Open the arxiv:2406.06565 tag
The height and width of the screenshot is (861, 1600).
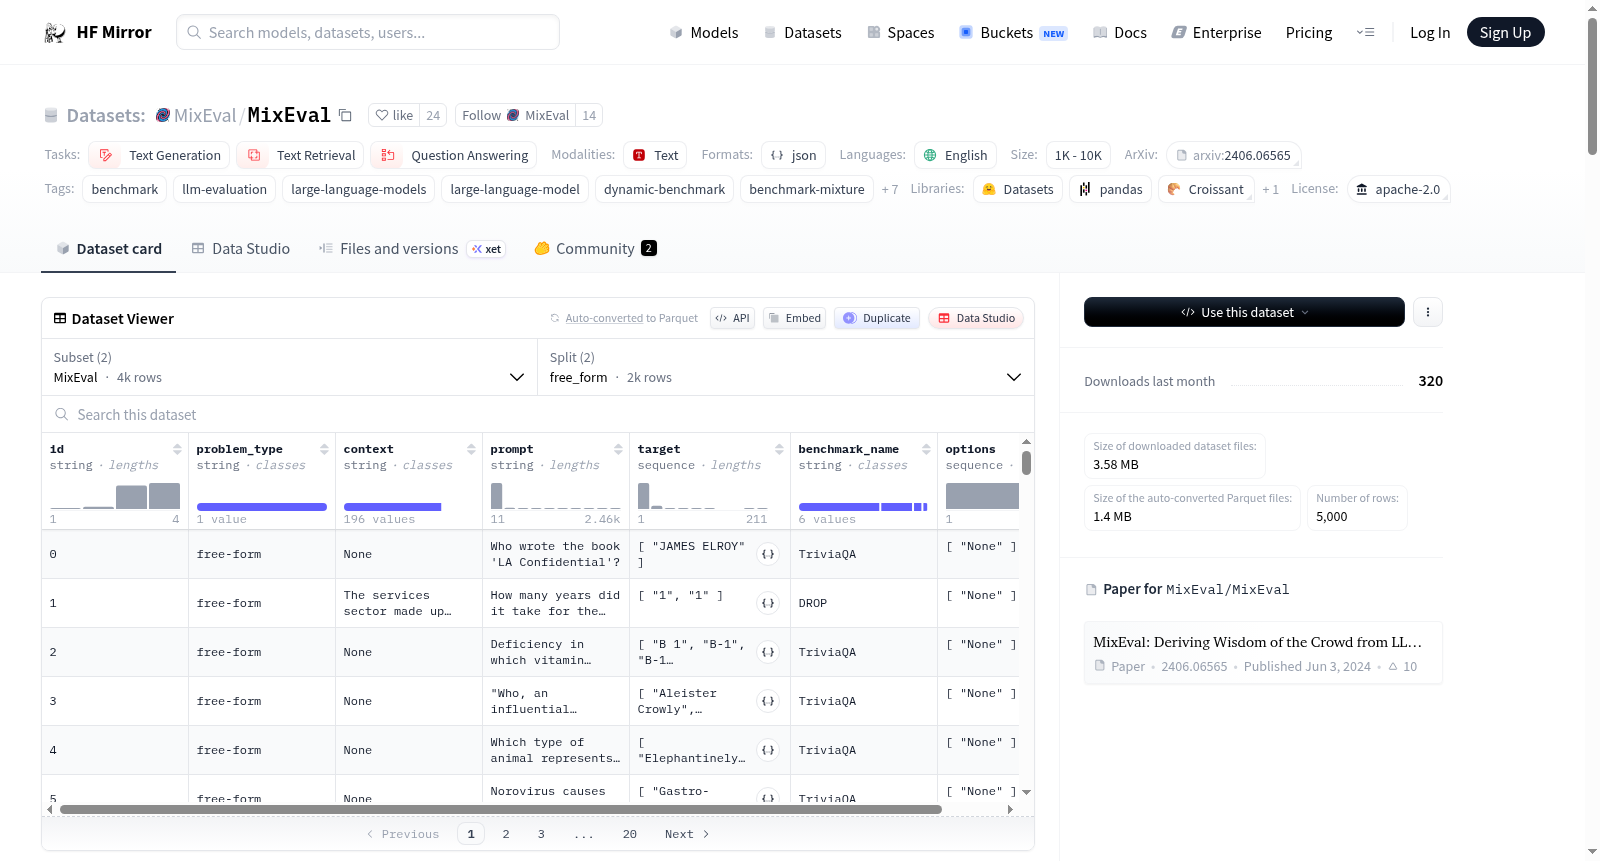tap(1233, 155)
